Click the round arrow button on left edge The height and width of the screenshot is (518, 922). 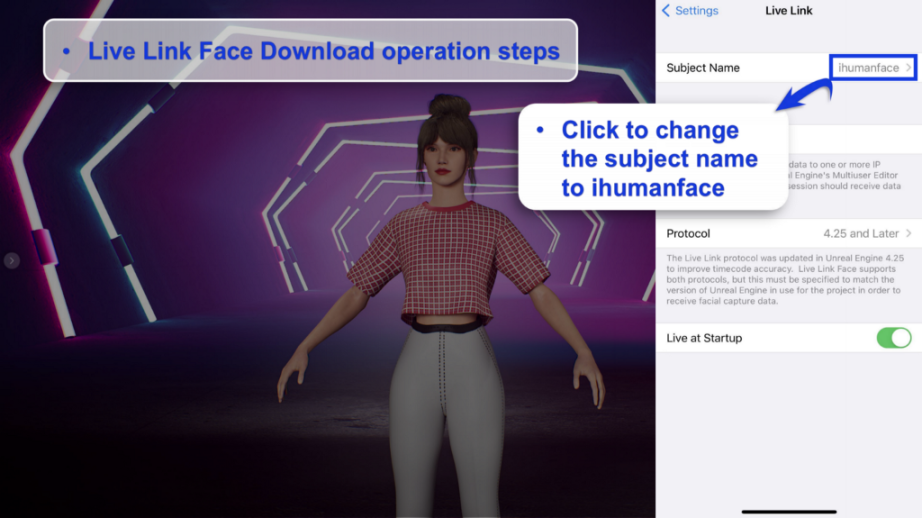(11, 261)
